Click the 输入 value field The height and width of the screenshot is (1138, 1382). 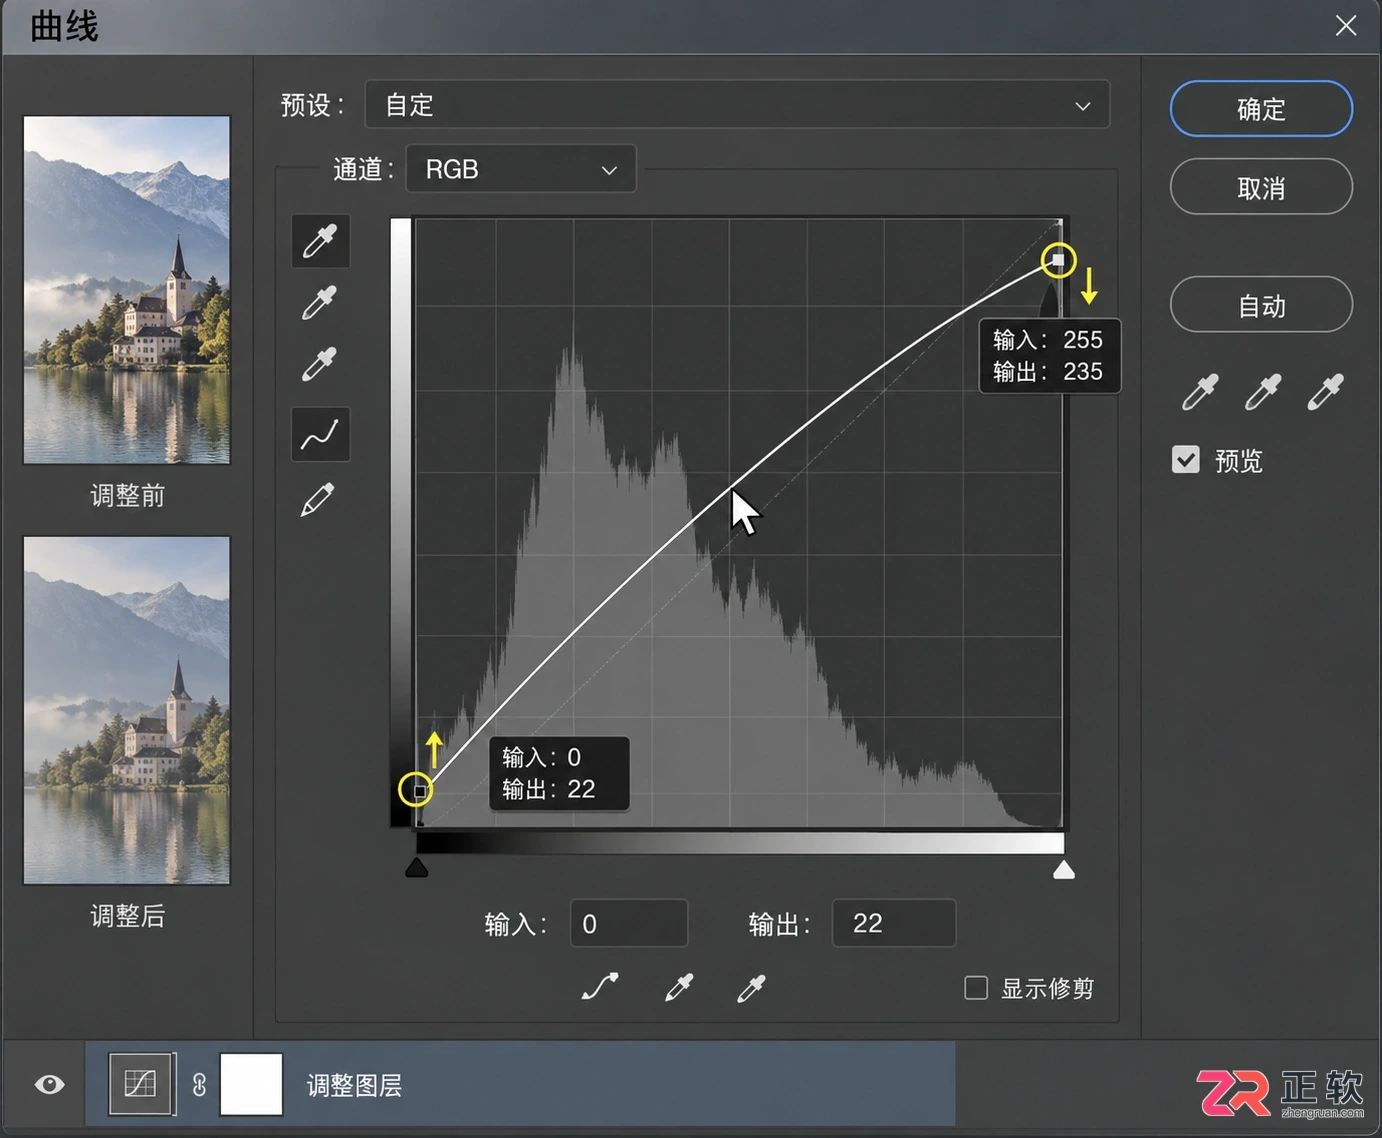[x=629, y=923]
